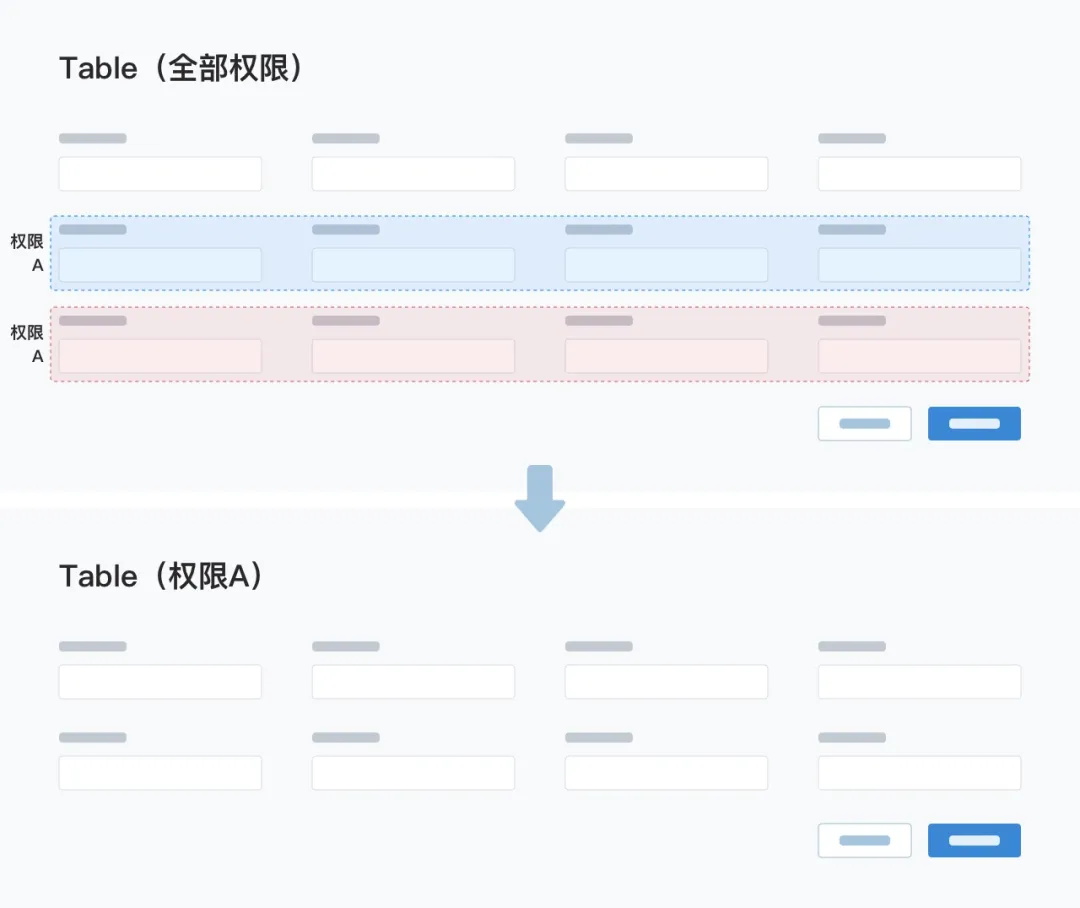Image resolution: width=1080 pixels, height=908 pixels.
Task: Focus the last input in the blue-highlighted row
Action: point(919,265)
